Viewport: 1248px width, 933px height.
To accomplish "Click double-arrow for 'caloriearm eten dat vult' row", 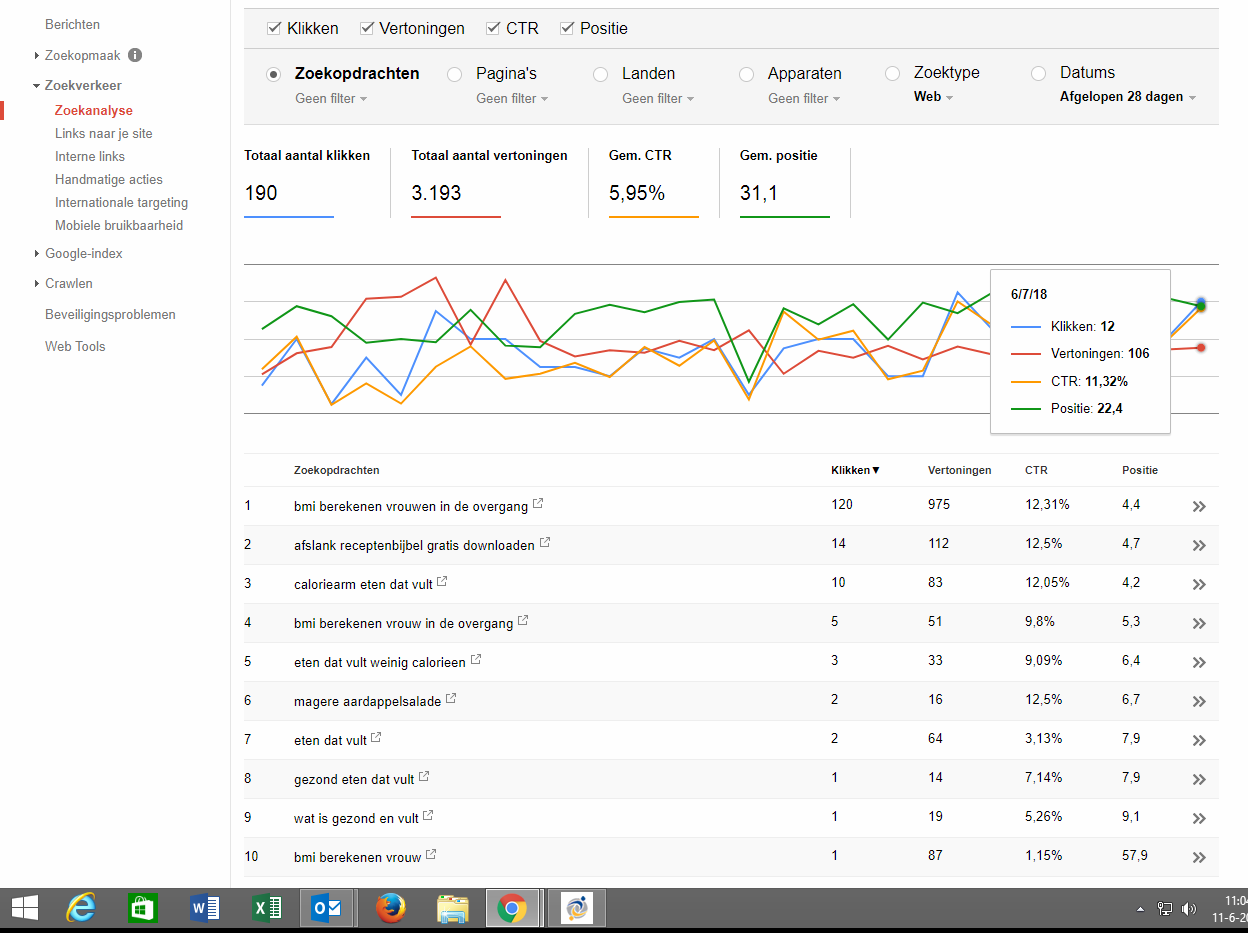I will click(x=1199, y=585).
